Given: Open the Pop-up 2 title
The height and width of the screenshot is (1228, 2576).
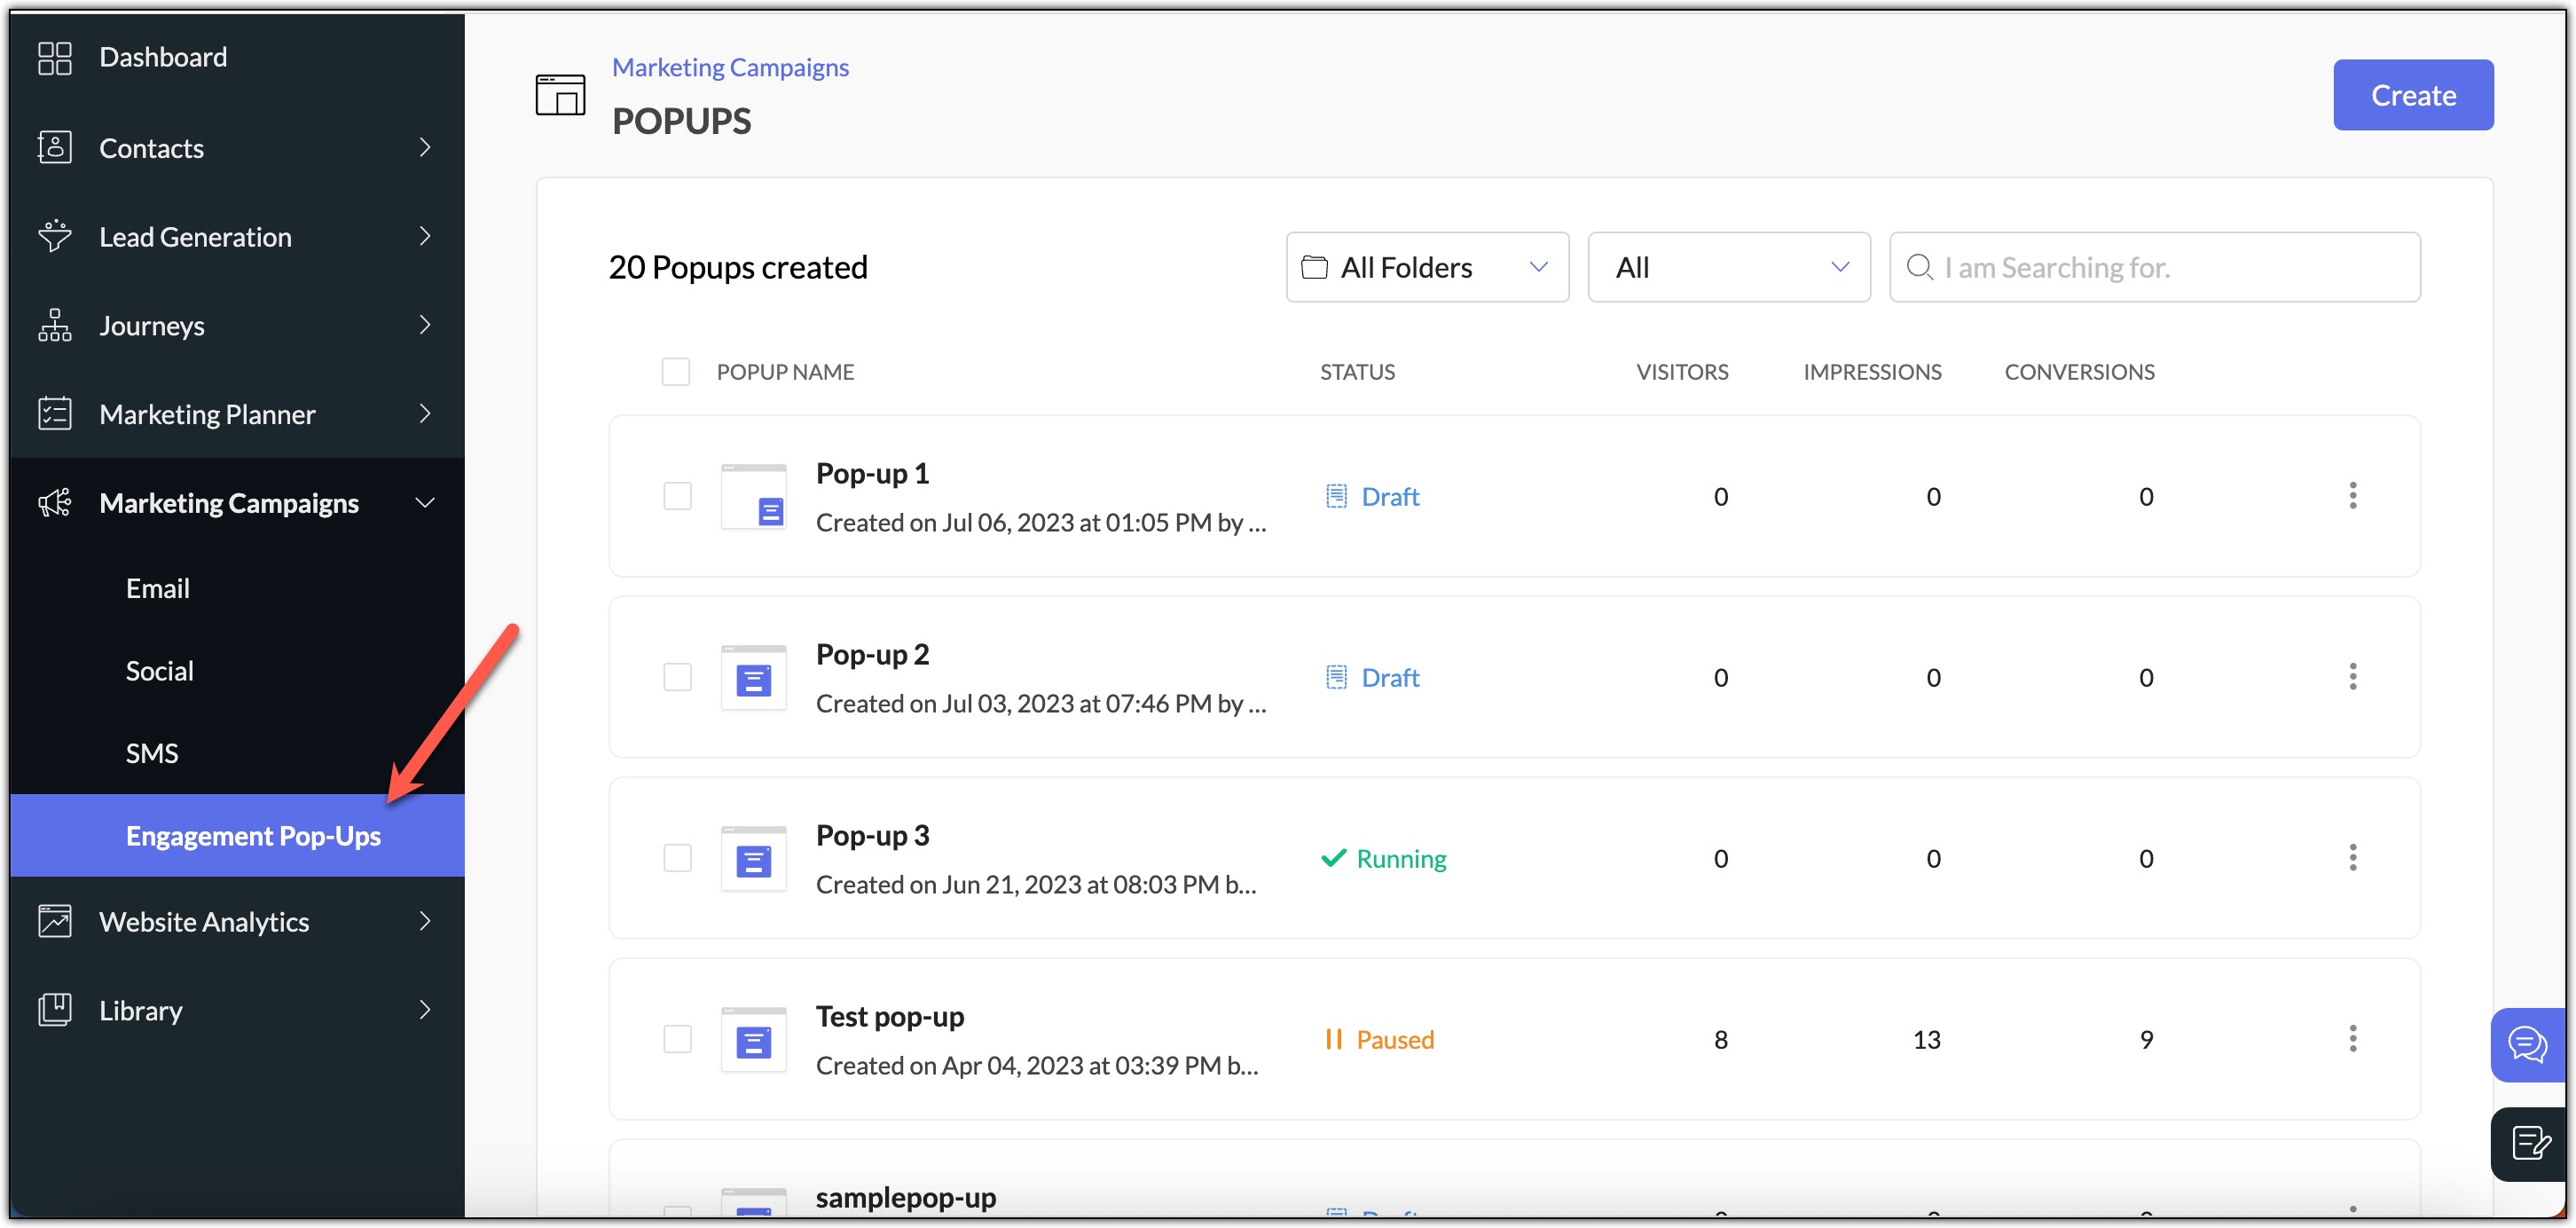Looking at the screenshot, I should (x=872, y=654).
